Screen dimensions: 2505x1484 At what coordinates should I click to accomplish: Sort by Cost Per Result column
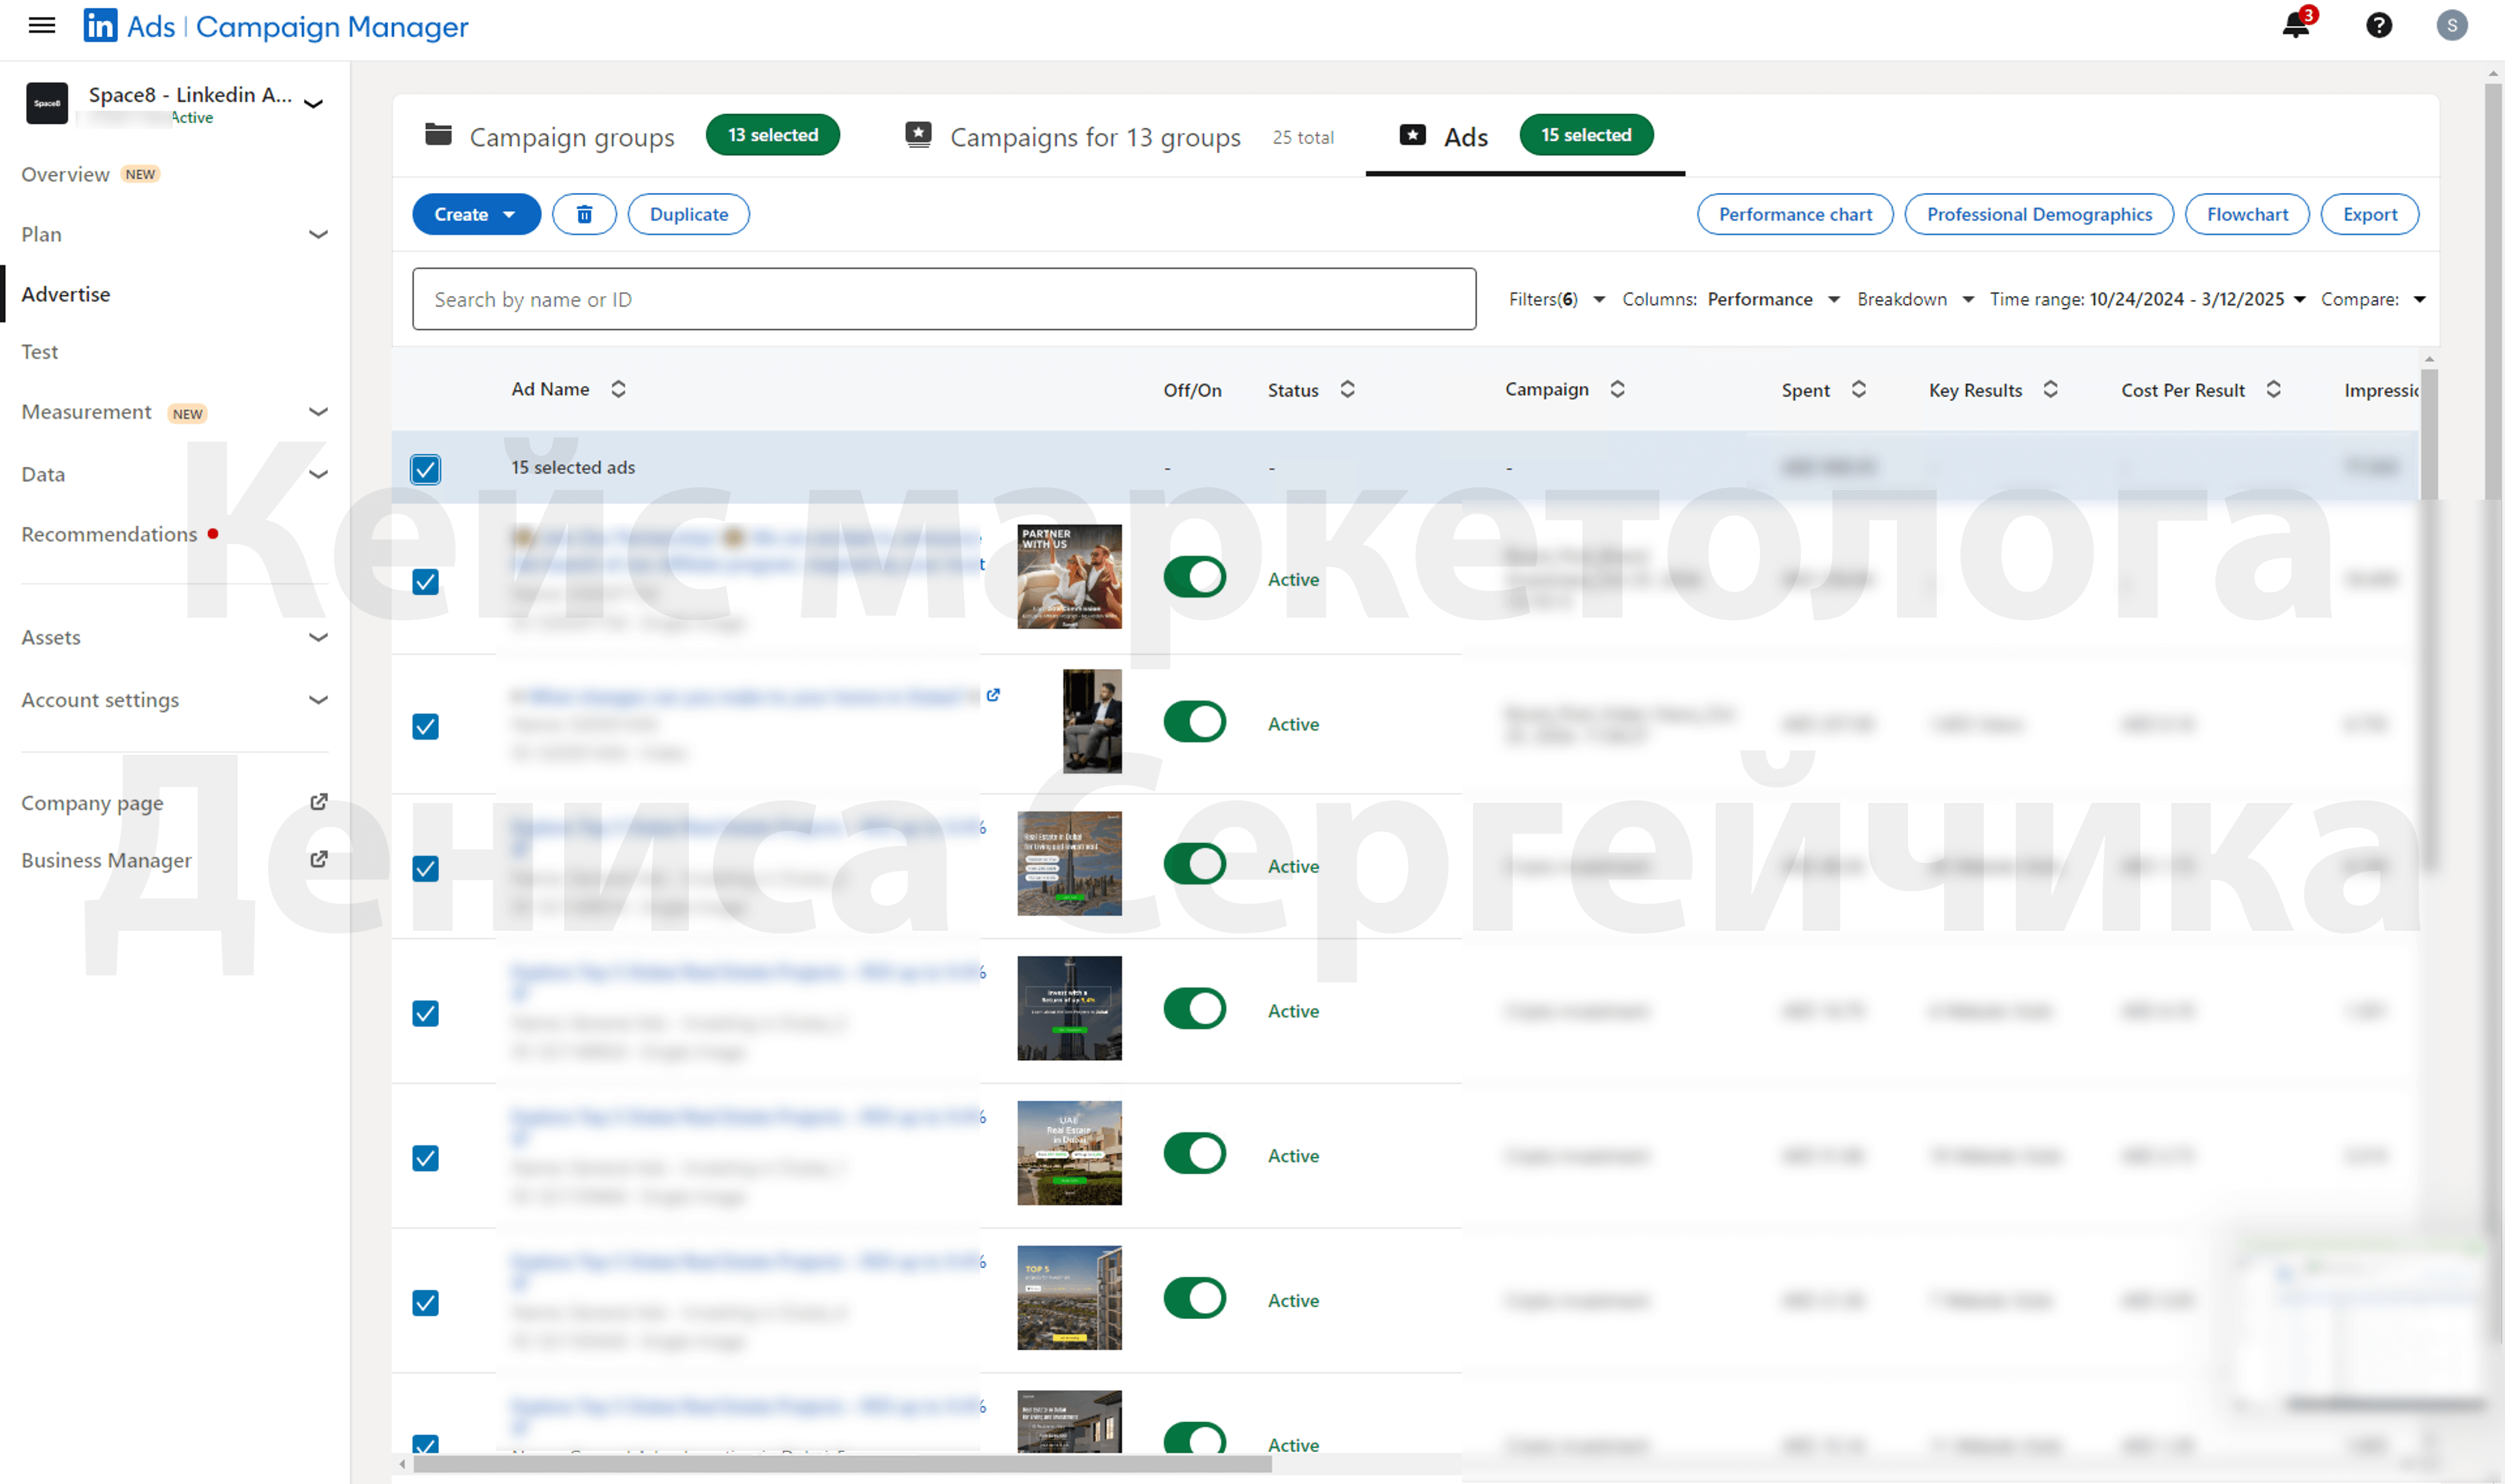pos(2273,389)
